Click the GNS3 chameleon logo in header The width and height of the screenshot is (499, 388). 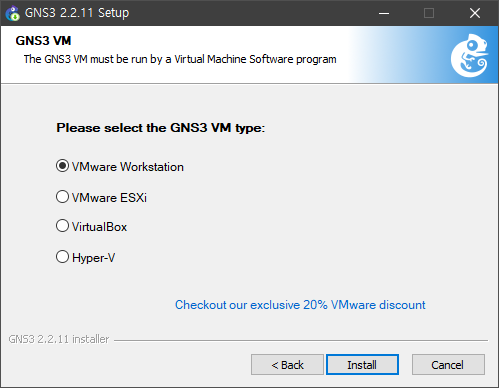point(470,55)
